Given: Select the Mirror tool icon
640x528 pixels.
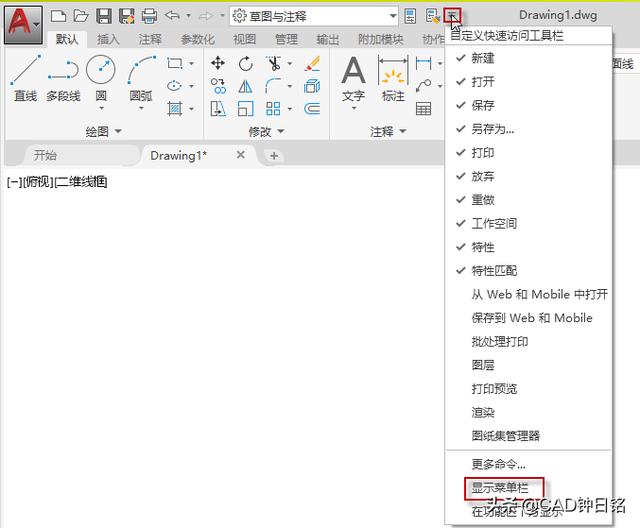Looking at the screenshot, I should [245, 86].
